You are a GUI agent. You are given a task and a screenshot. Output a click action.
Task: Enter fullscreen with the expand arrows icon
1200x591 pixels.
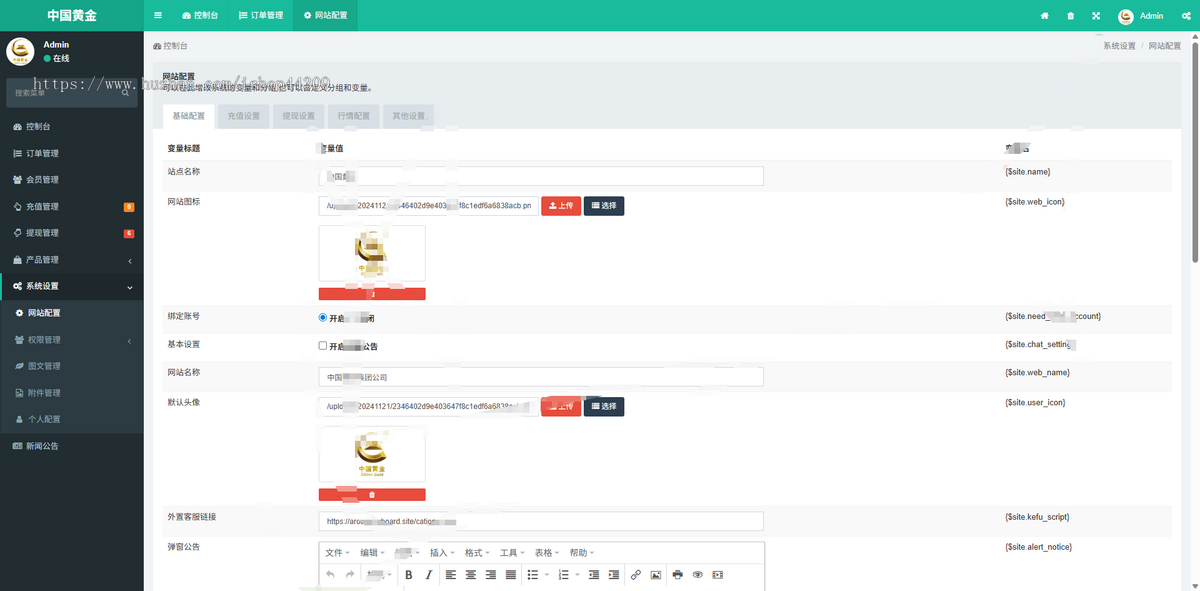click(x=1096, y=16)
